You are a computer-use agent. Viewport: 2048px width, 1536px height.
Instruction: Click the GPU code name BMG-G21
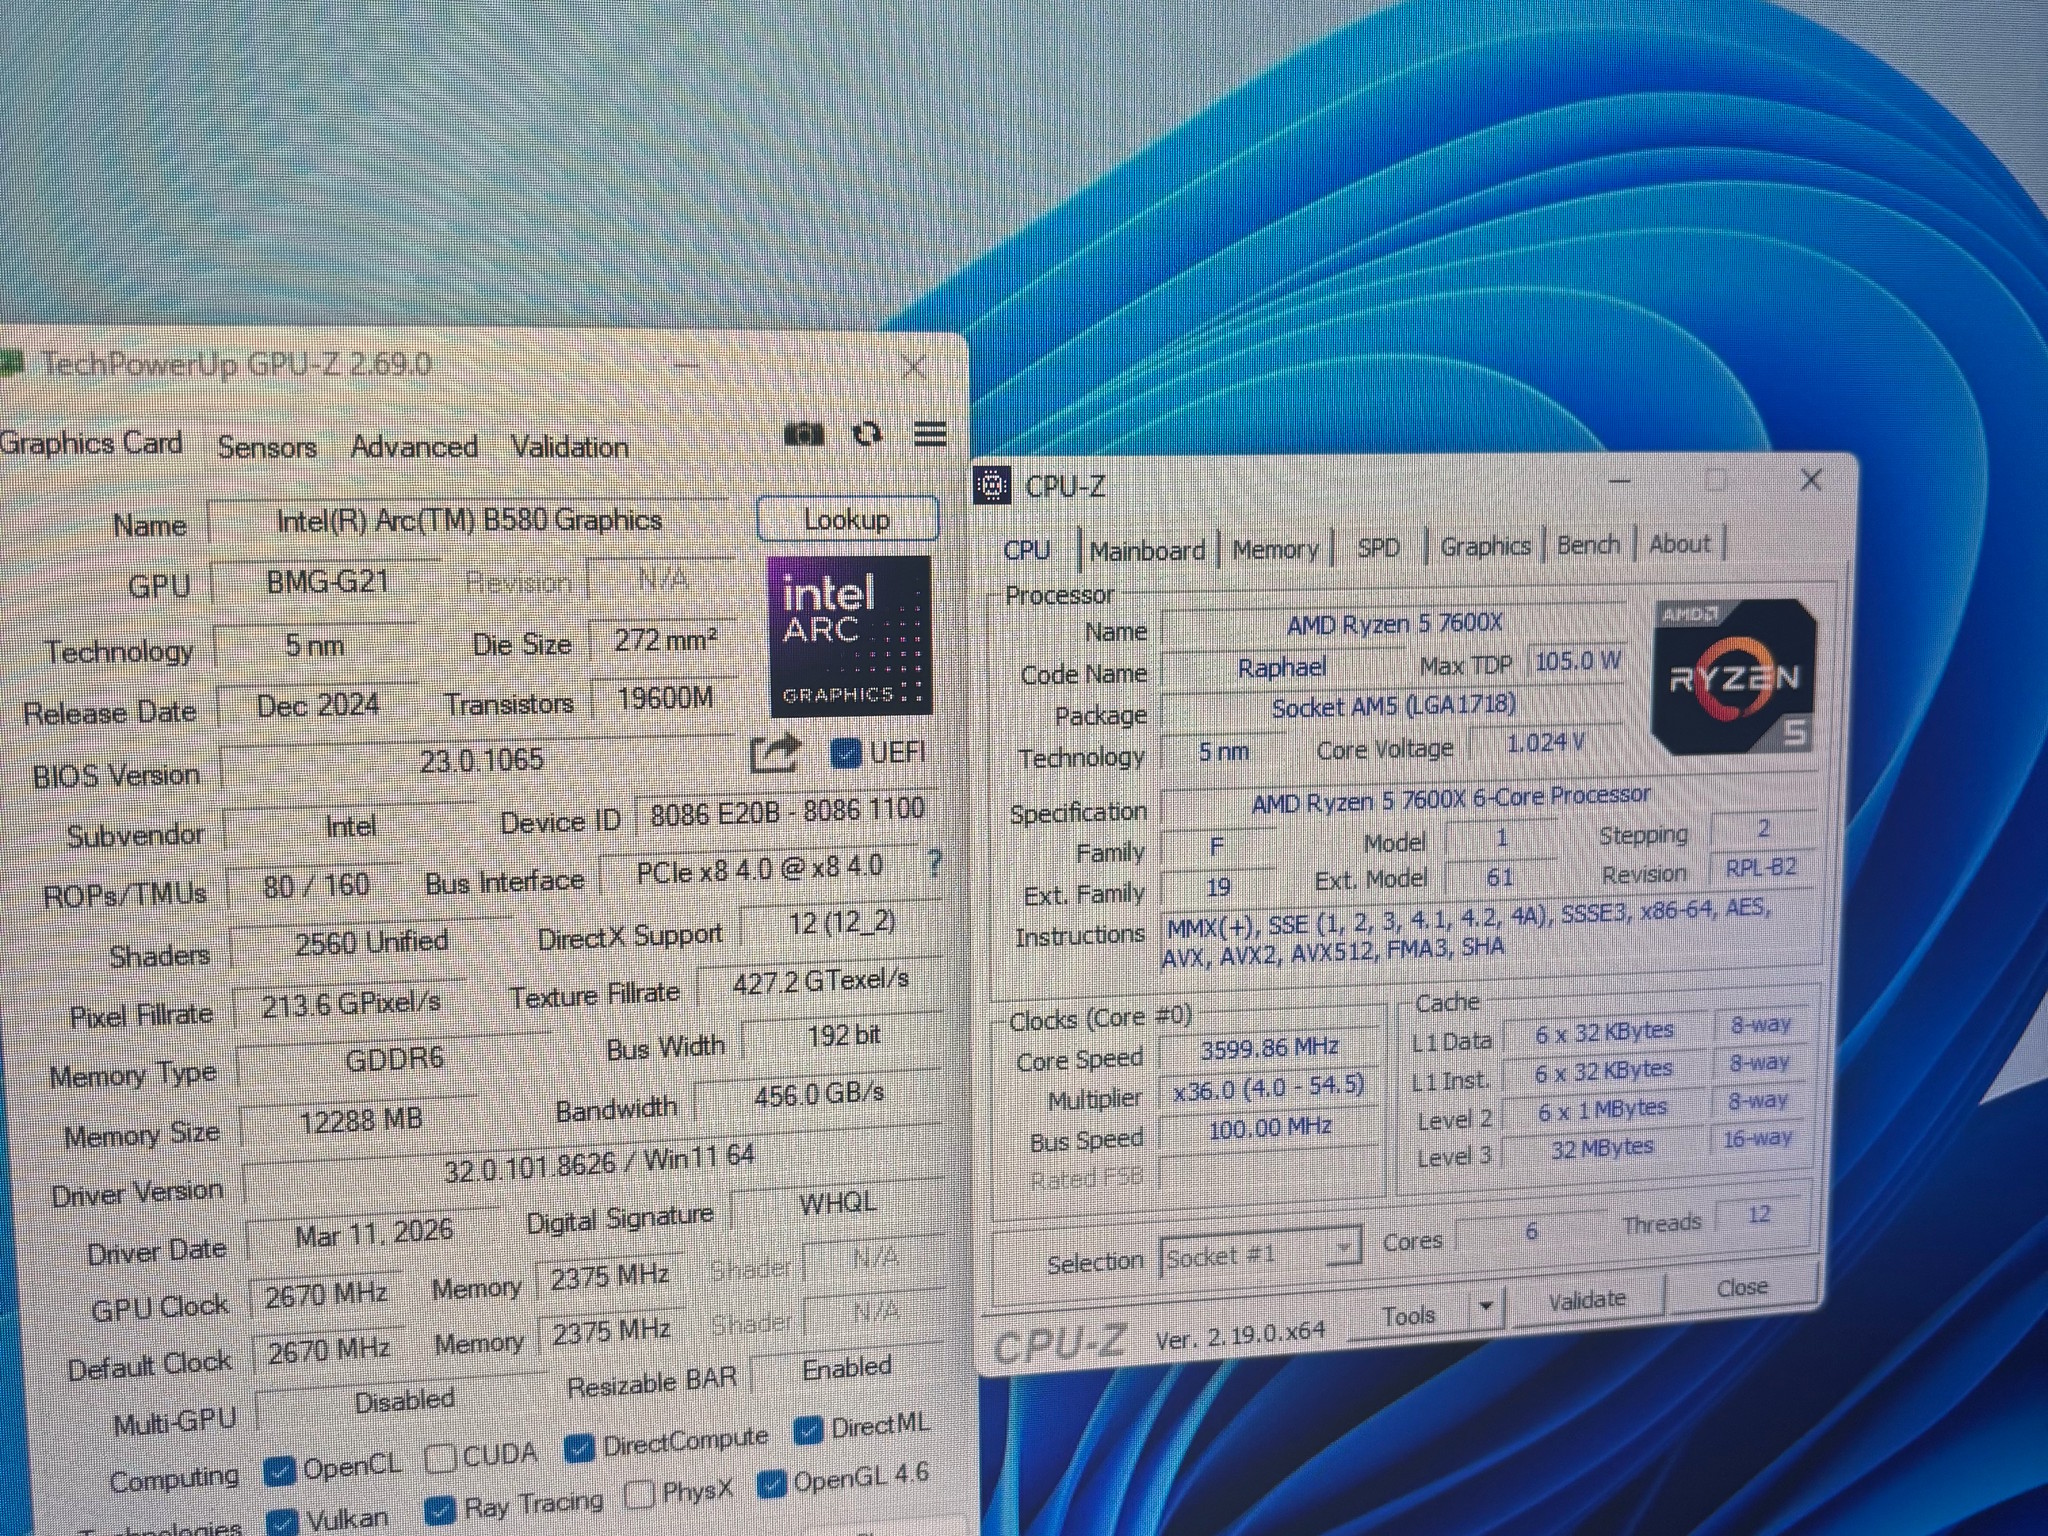click(327, 582)
